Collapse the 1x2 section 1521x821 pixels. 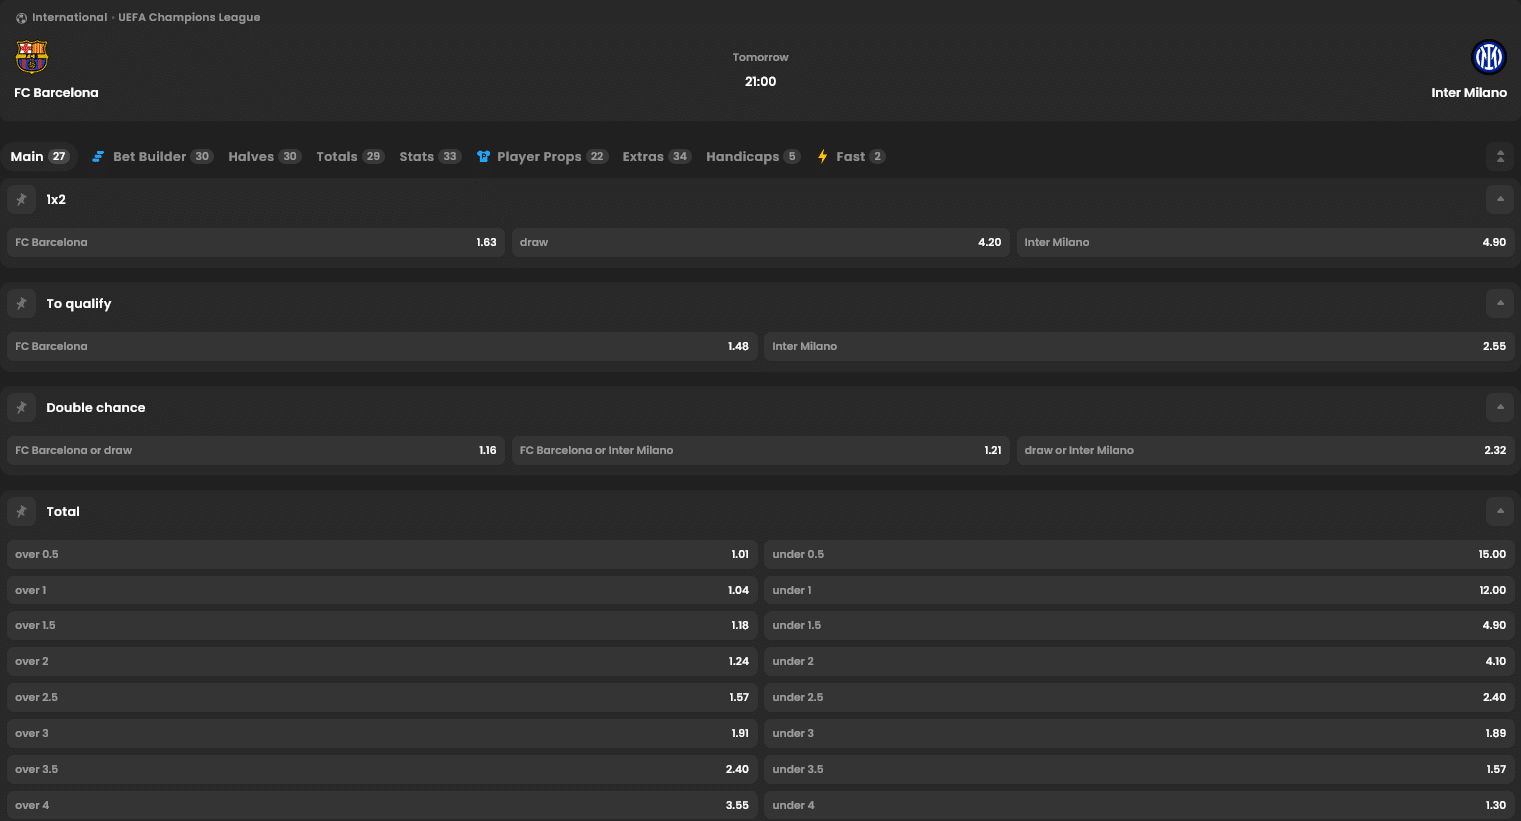point(1500,199)
